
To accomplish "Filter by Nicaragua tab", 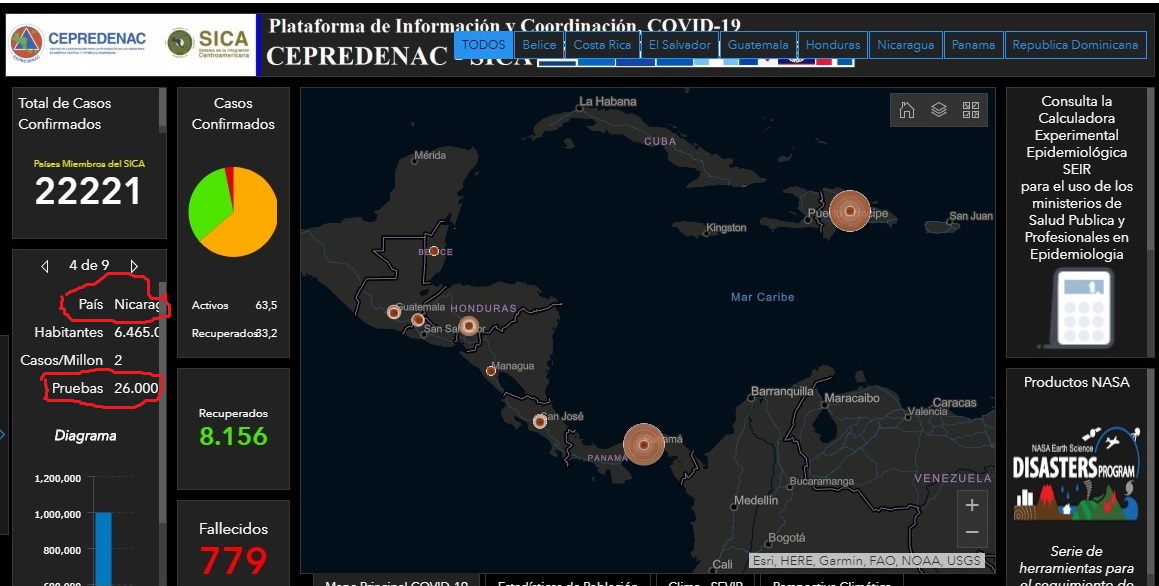I will [906, 44].
